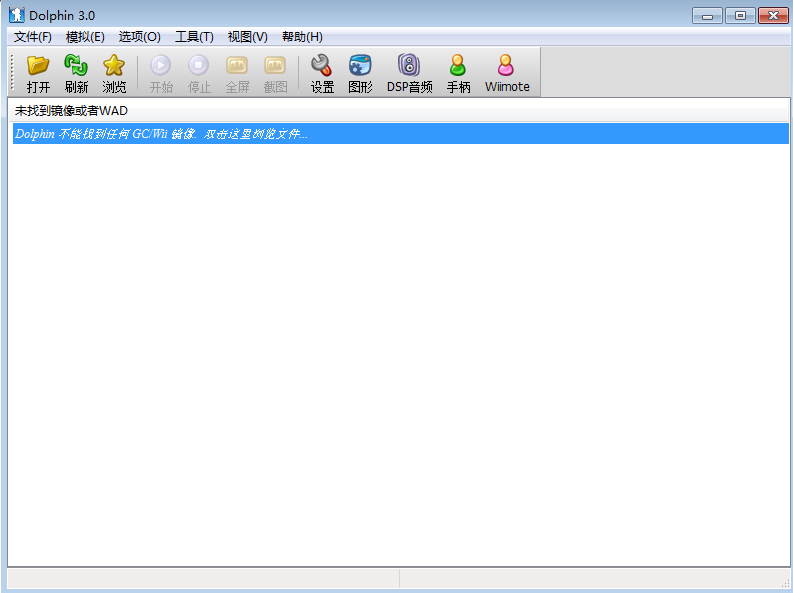Open the 模拟(E) menu
793x593 pixels.
(x=85, y=37)
